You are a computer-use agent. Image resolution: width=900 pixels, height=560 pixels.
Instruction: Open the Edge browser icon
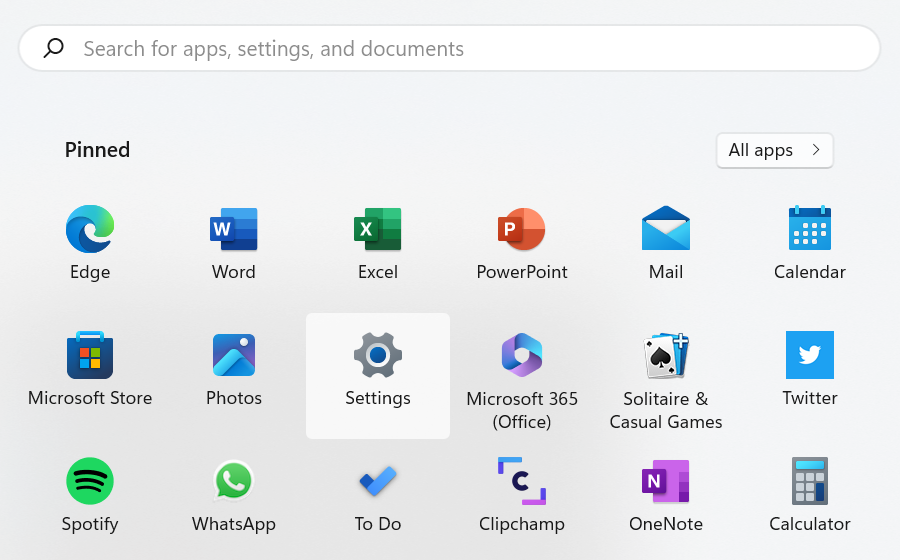(90, 229)
